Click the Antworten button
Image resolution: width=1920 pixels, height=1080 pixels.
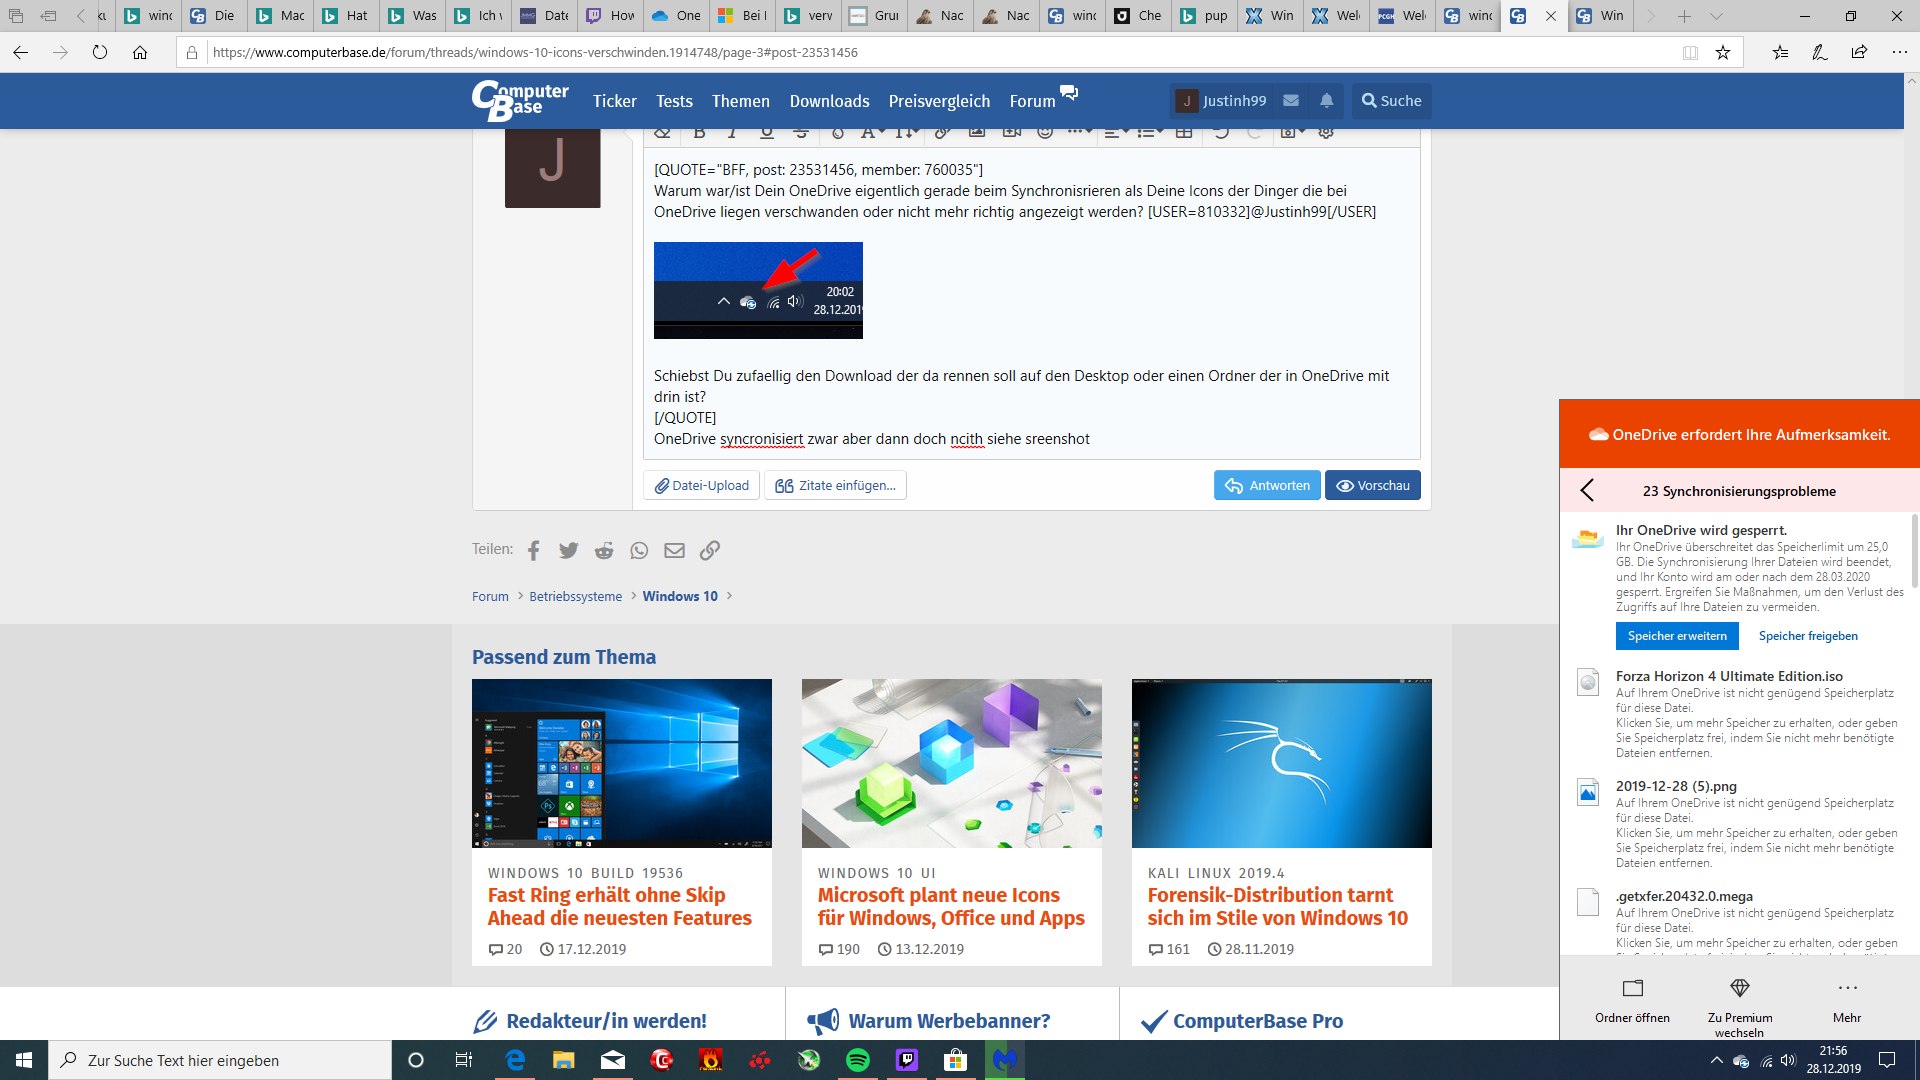1267,485
